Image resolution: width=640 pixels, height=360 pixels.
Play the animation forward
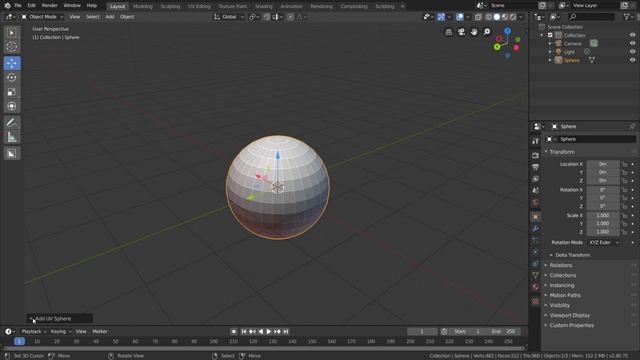click(269, 331)
